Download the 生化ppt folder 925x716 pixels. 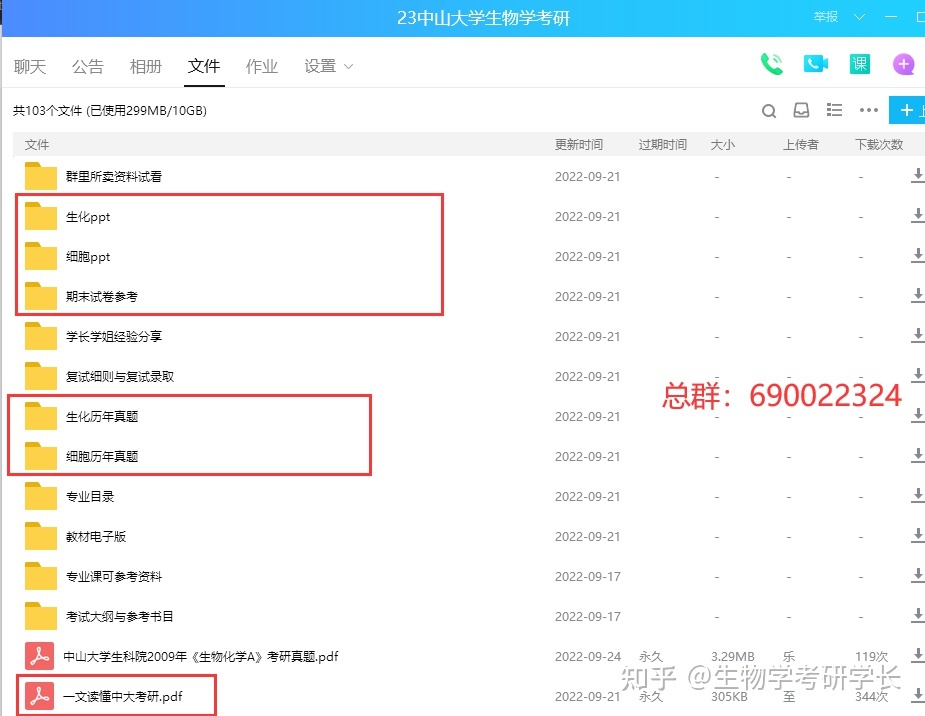click(917, 217)
